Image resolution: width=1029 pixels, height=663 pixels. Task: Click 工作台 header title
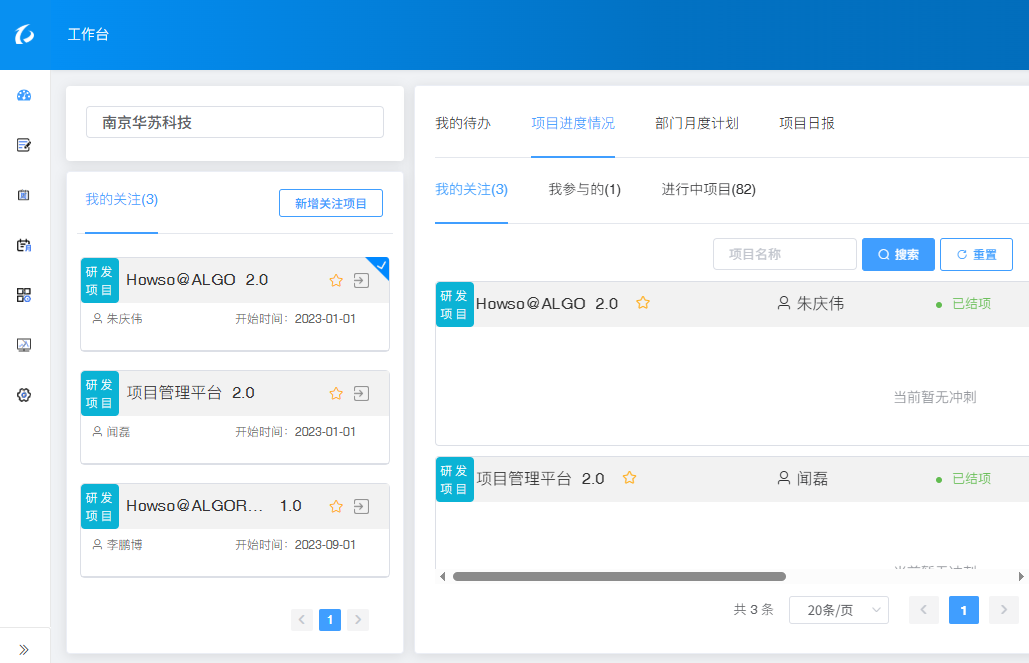click(89, 34)
